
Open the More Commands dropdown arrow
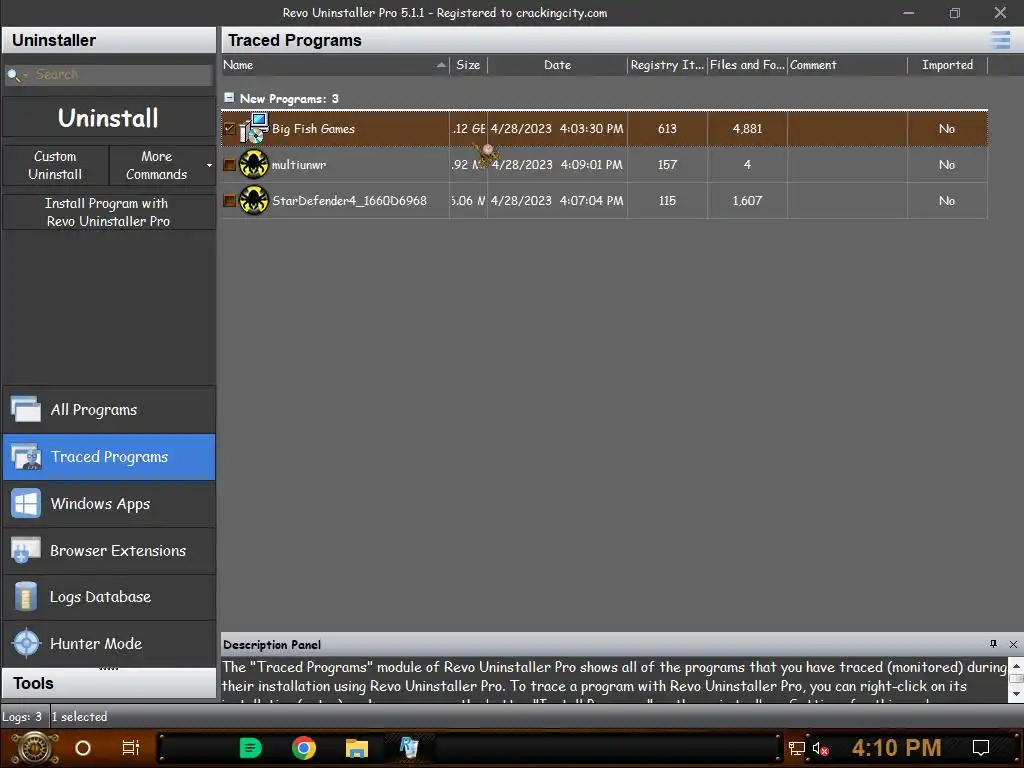[x=209, y=165]
